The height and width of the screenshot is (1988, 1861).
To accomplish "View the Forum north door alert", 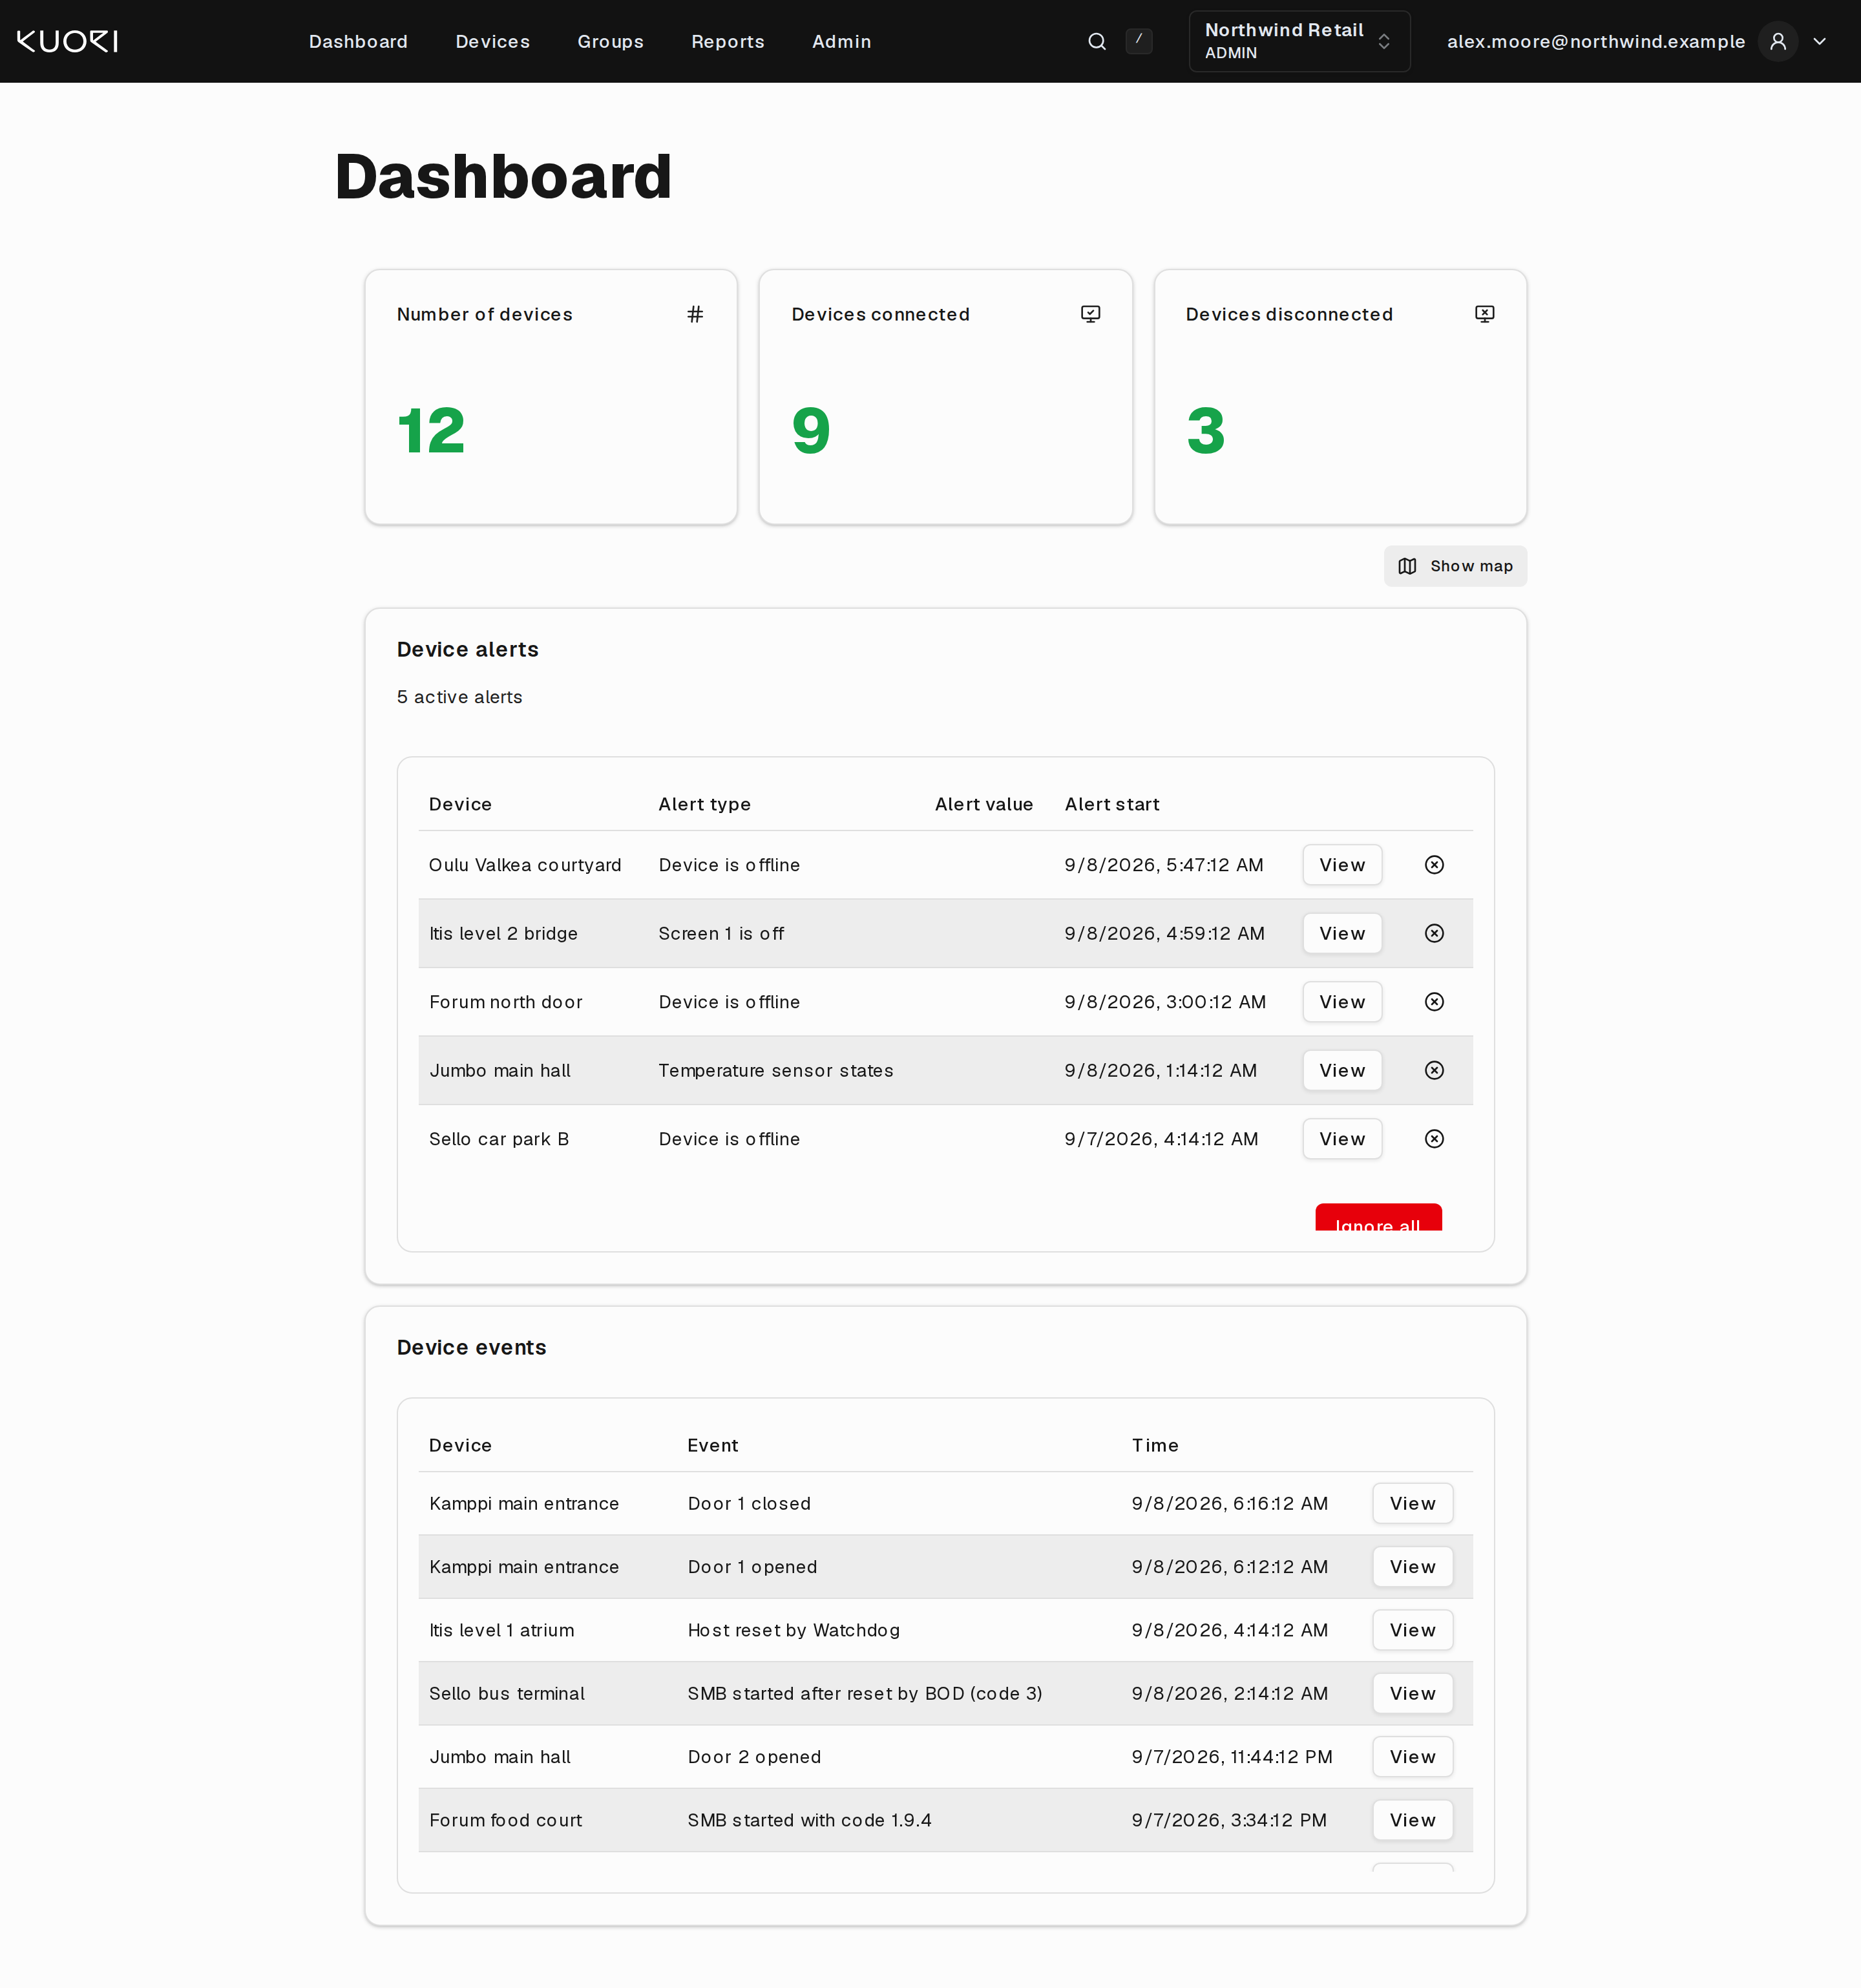I will coord(1342,1002).
